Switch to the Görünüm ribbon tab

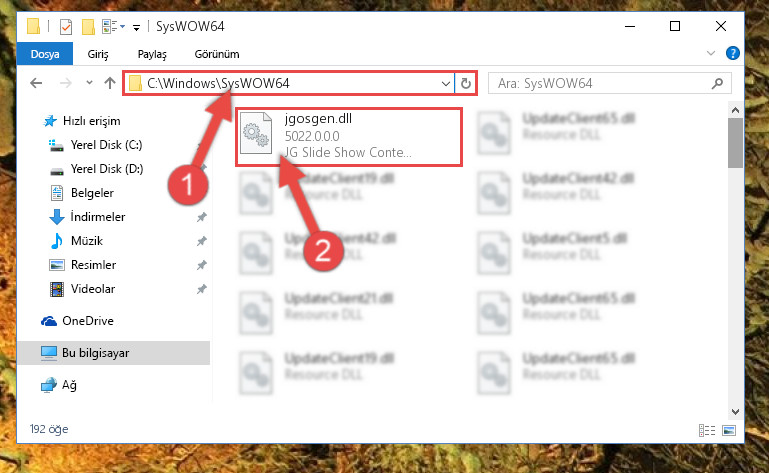[x=217, y=54]
